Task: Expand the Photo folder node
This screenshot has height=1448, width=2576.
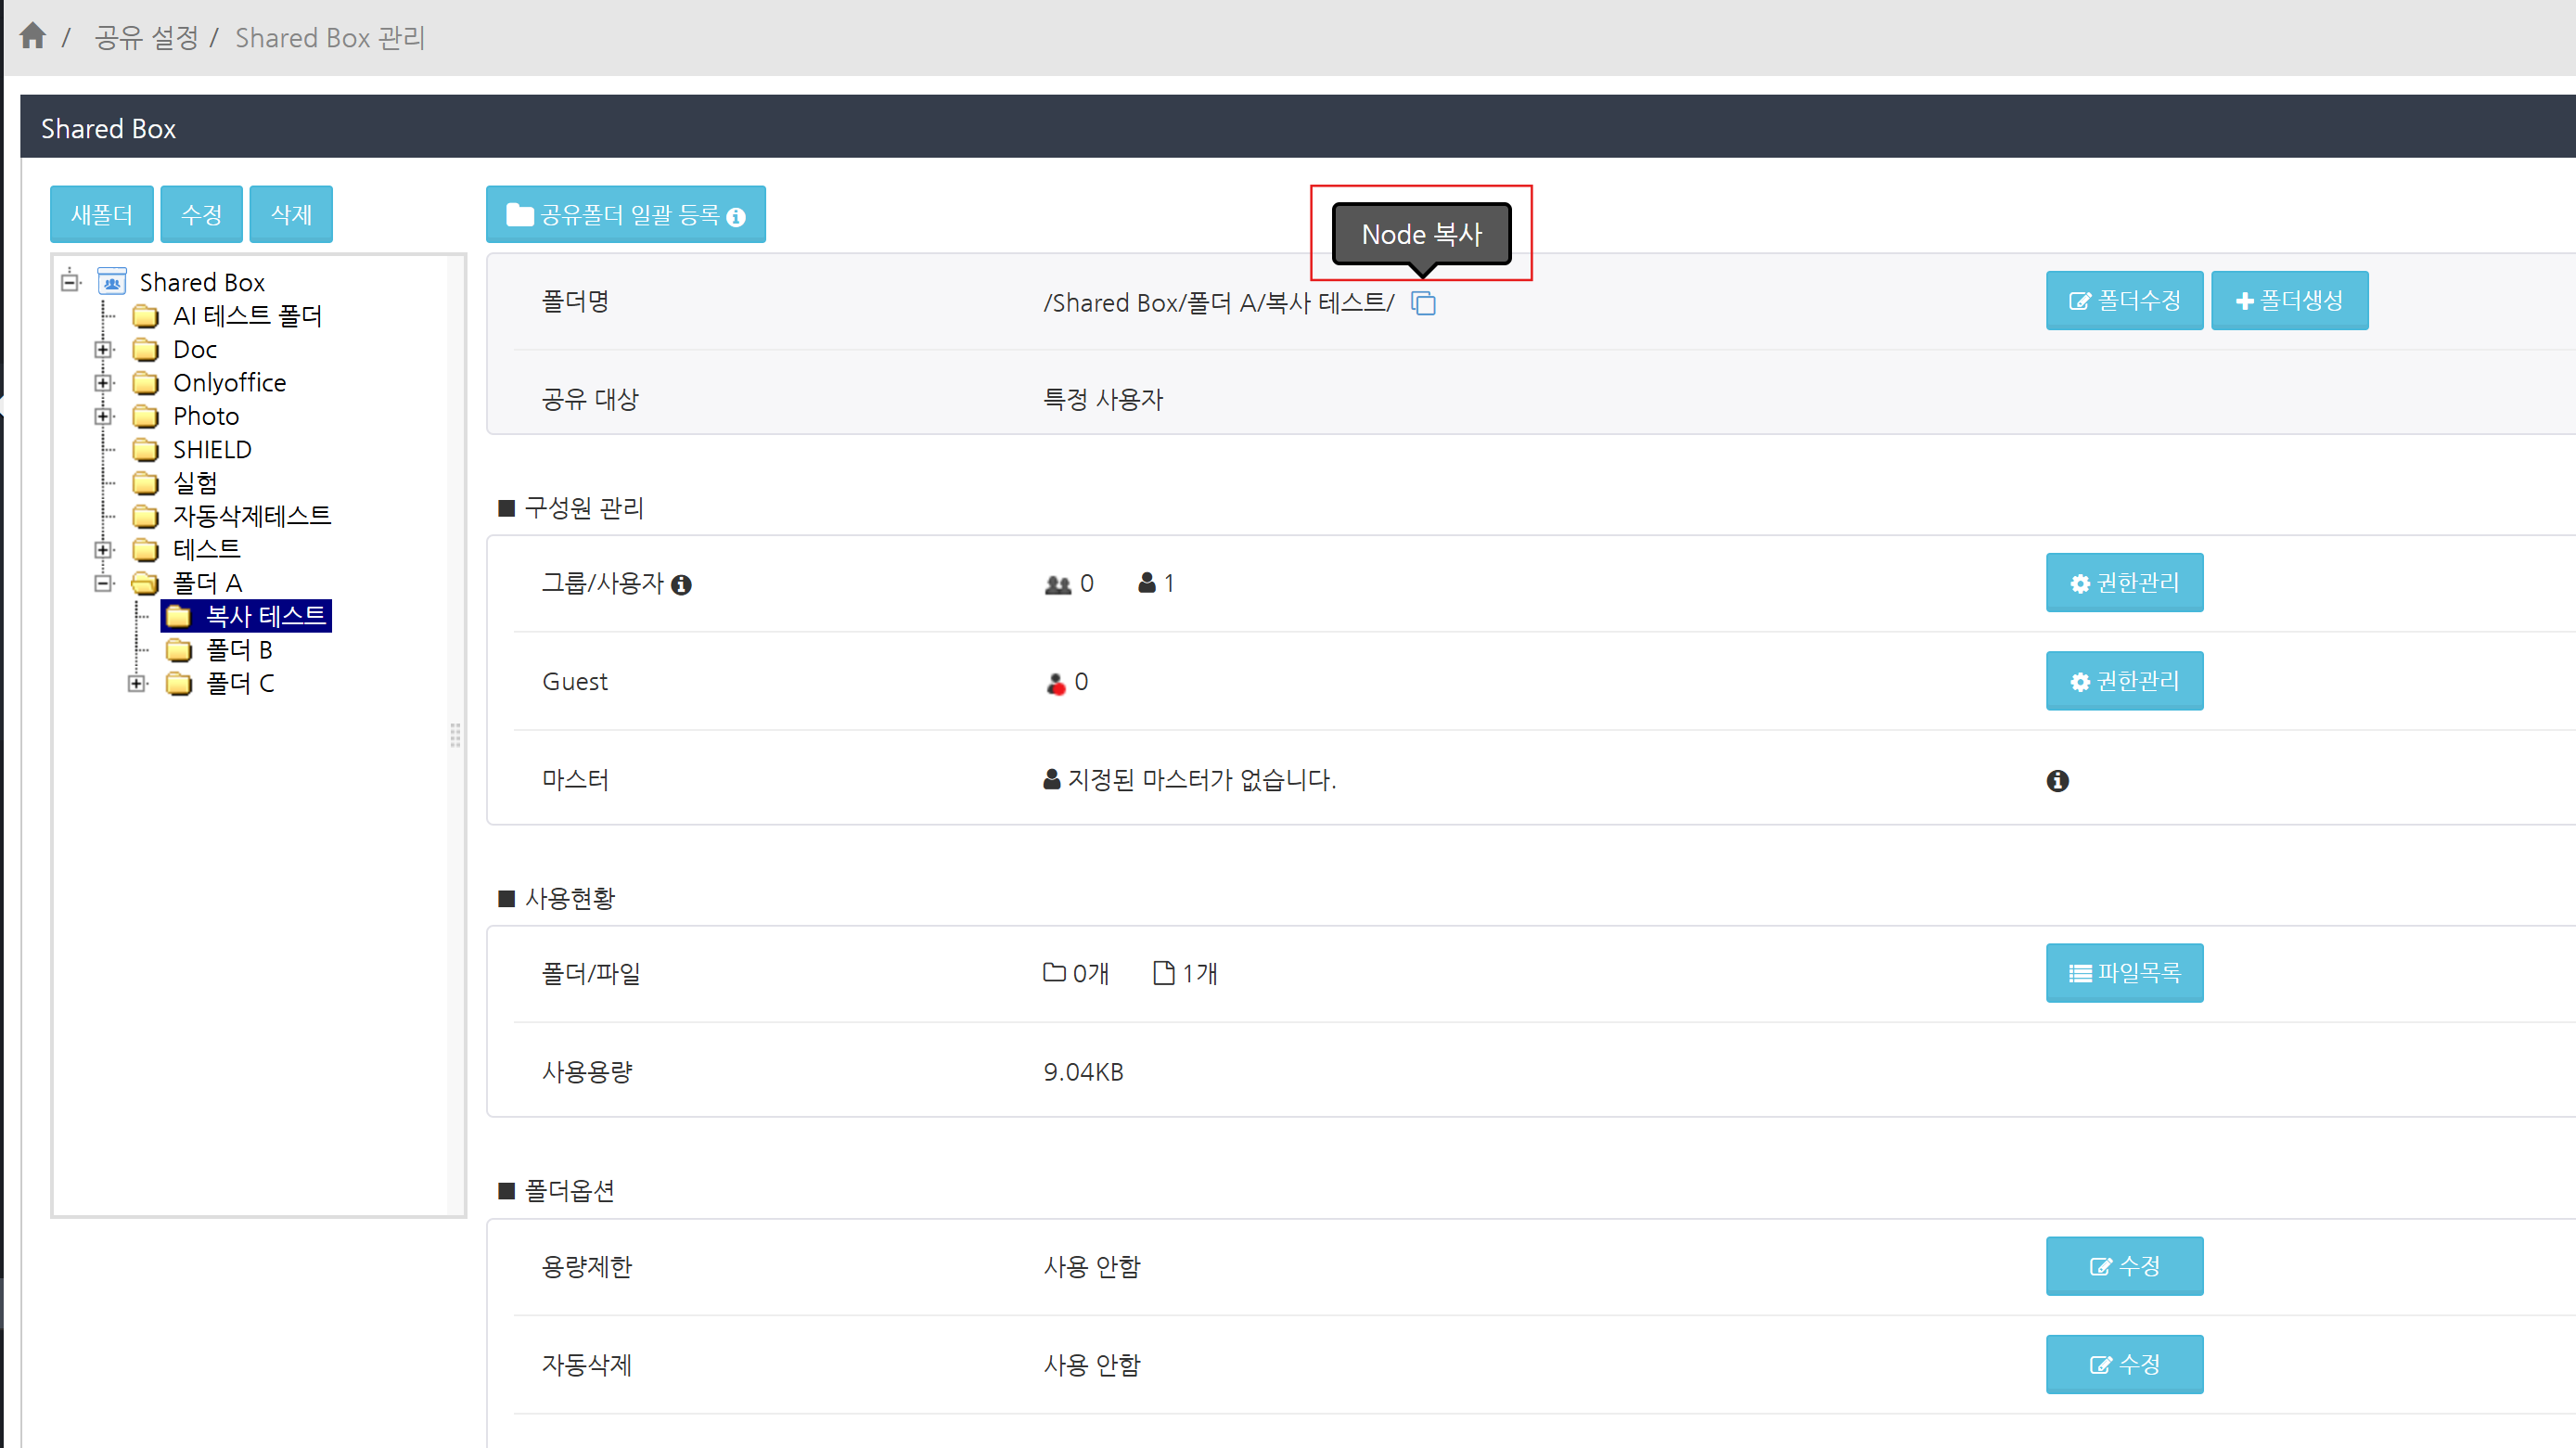Action: (103, 416)
